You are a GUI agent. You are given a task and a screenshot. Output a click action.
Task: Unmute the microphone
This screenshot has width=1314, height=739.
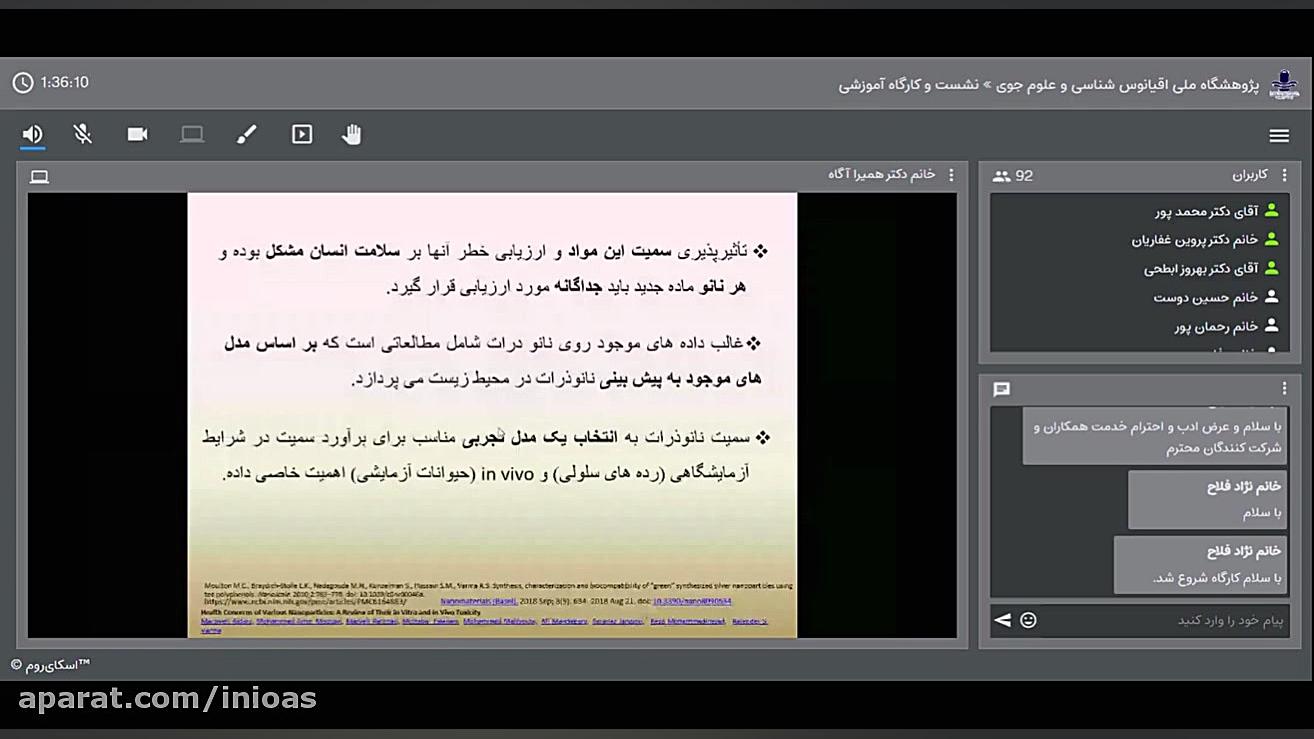pyautogui.click(x=83, y=135)
